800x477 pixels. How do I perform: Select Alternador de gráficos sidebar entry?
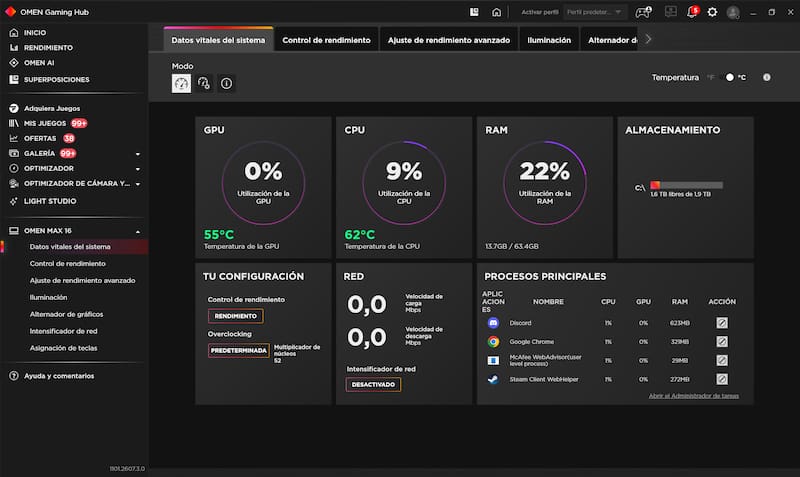(x=66, y=314)
